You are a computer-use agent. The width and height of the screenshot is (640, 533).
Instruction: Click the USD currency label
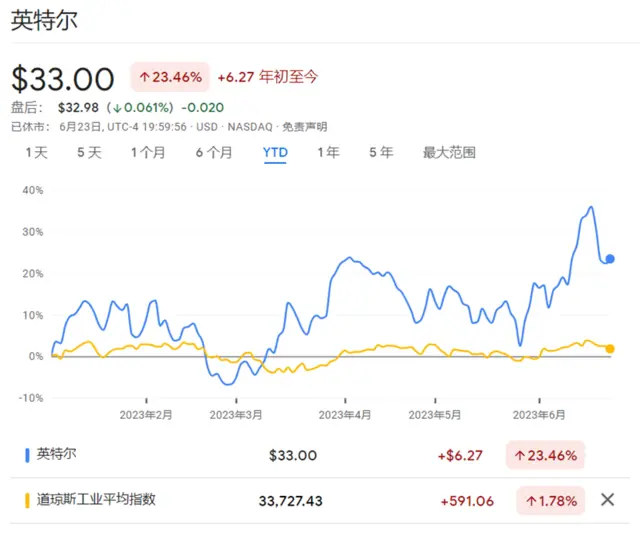click(x=207, y=127)
